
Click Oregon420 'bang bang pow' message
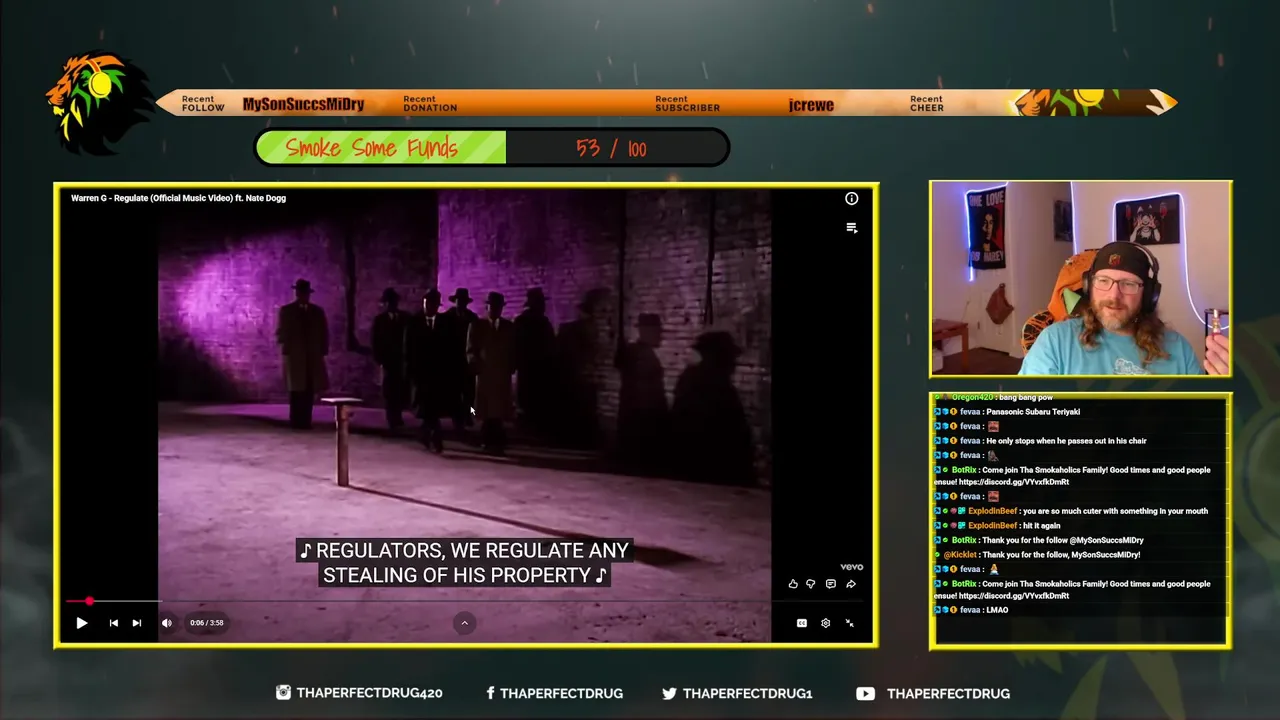[x=1026, y=398]
